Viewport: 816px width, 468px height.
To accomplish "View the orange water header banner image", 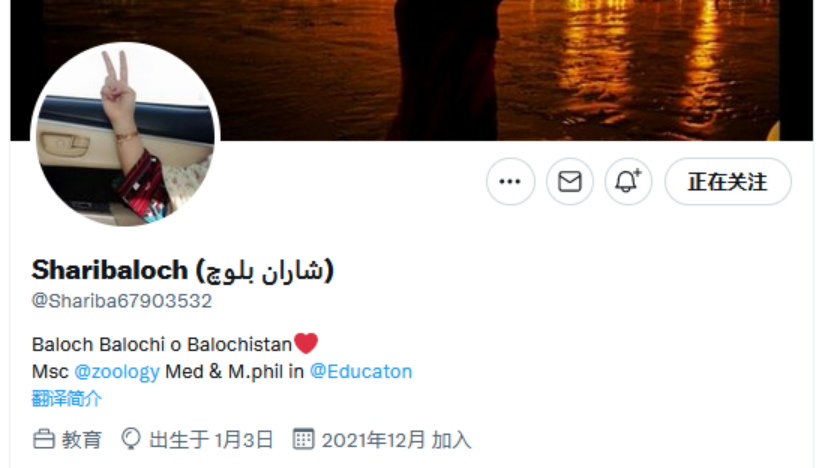I will click(x=411, y=70).
